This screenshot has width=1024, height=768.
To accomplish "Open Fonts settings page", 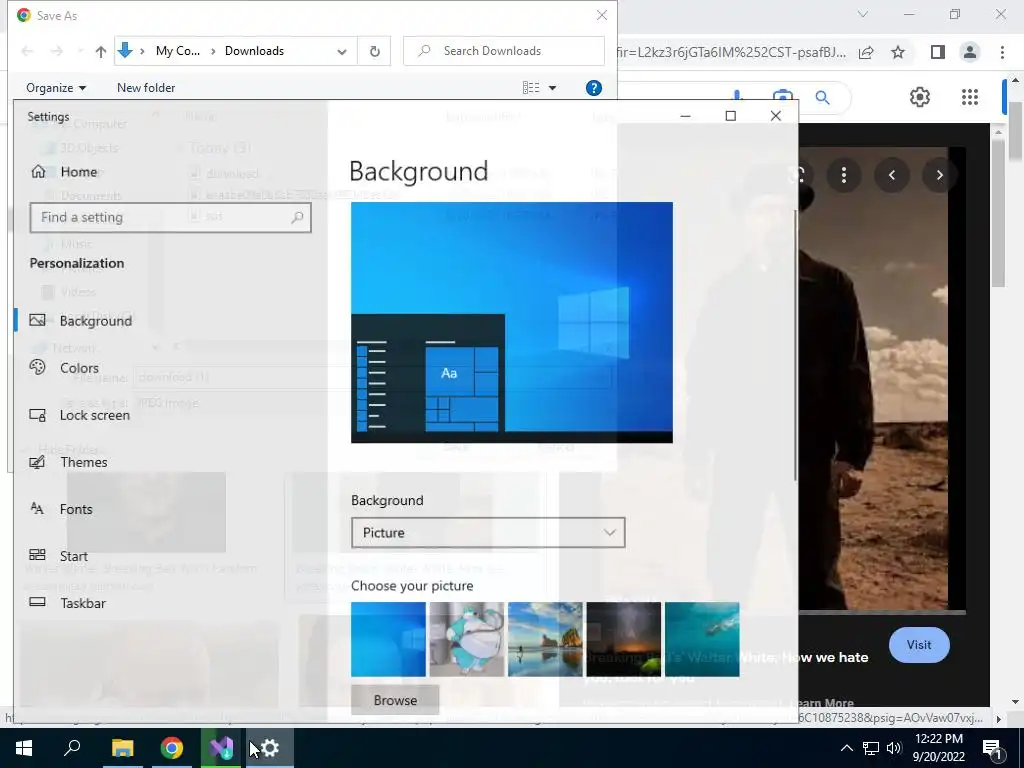I will pyautogui.click(x=61, y=509).
